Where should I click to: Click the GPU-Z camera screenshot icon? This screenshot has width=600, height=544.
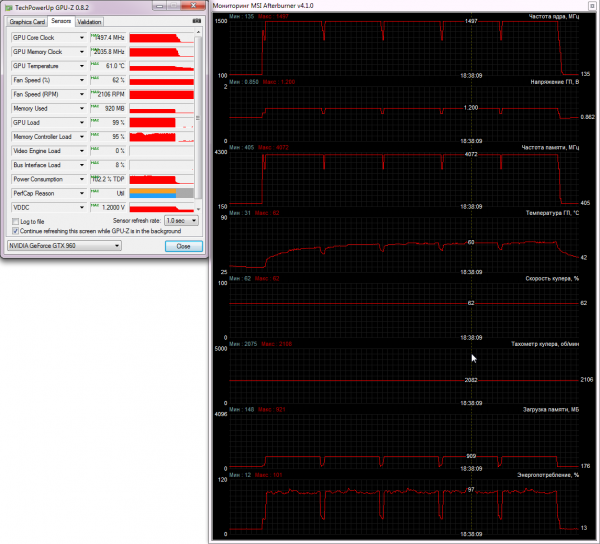point(197,21)
